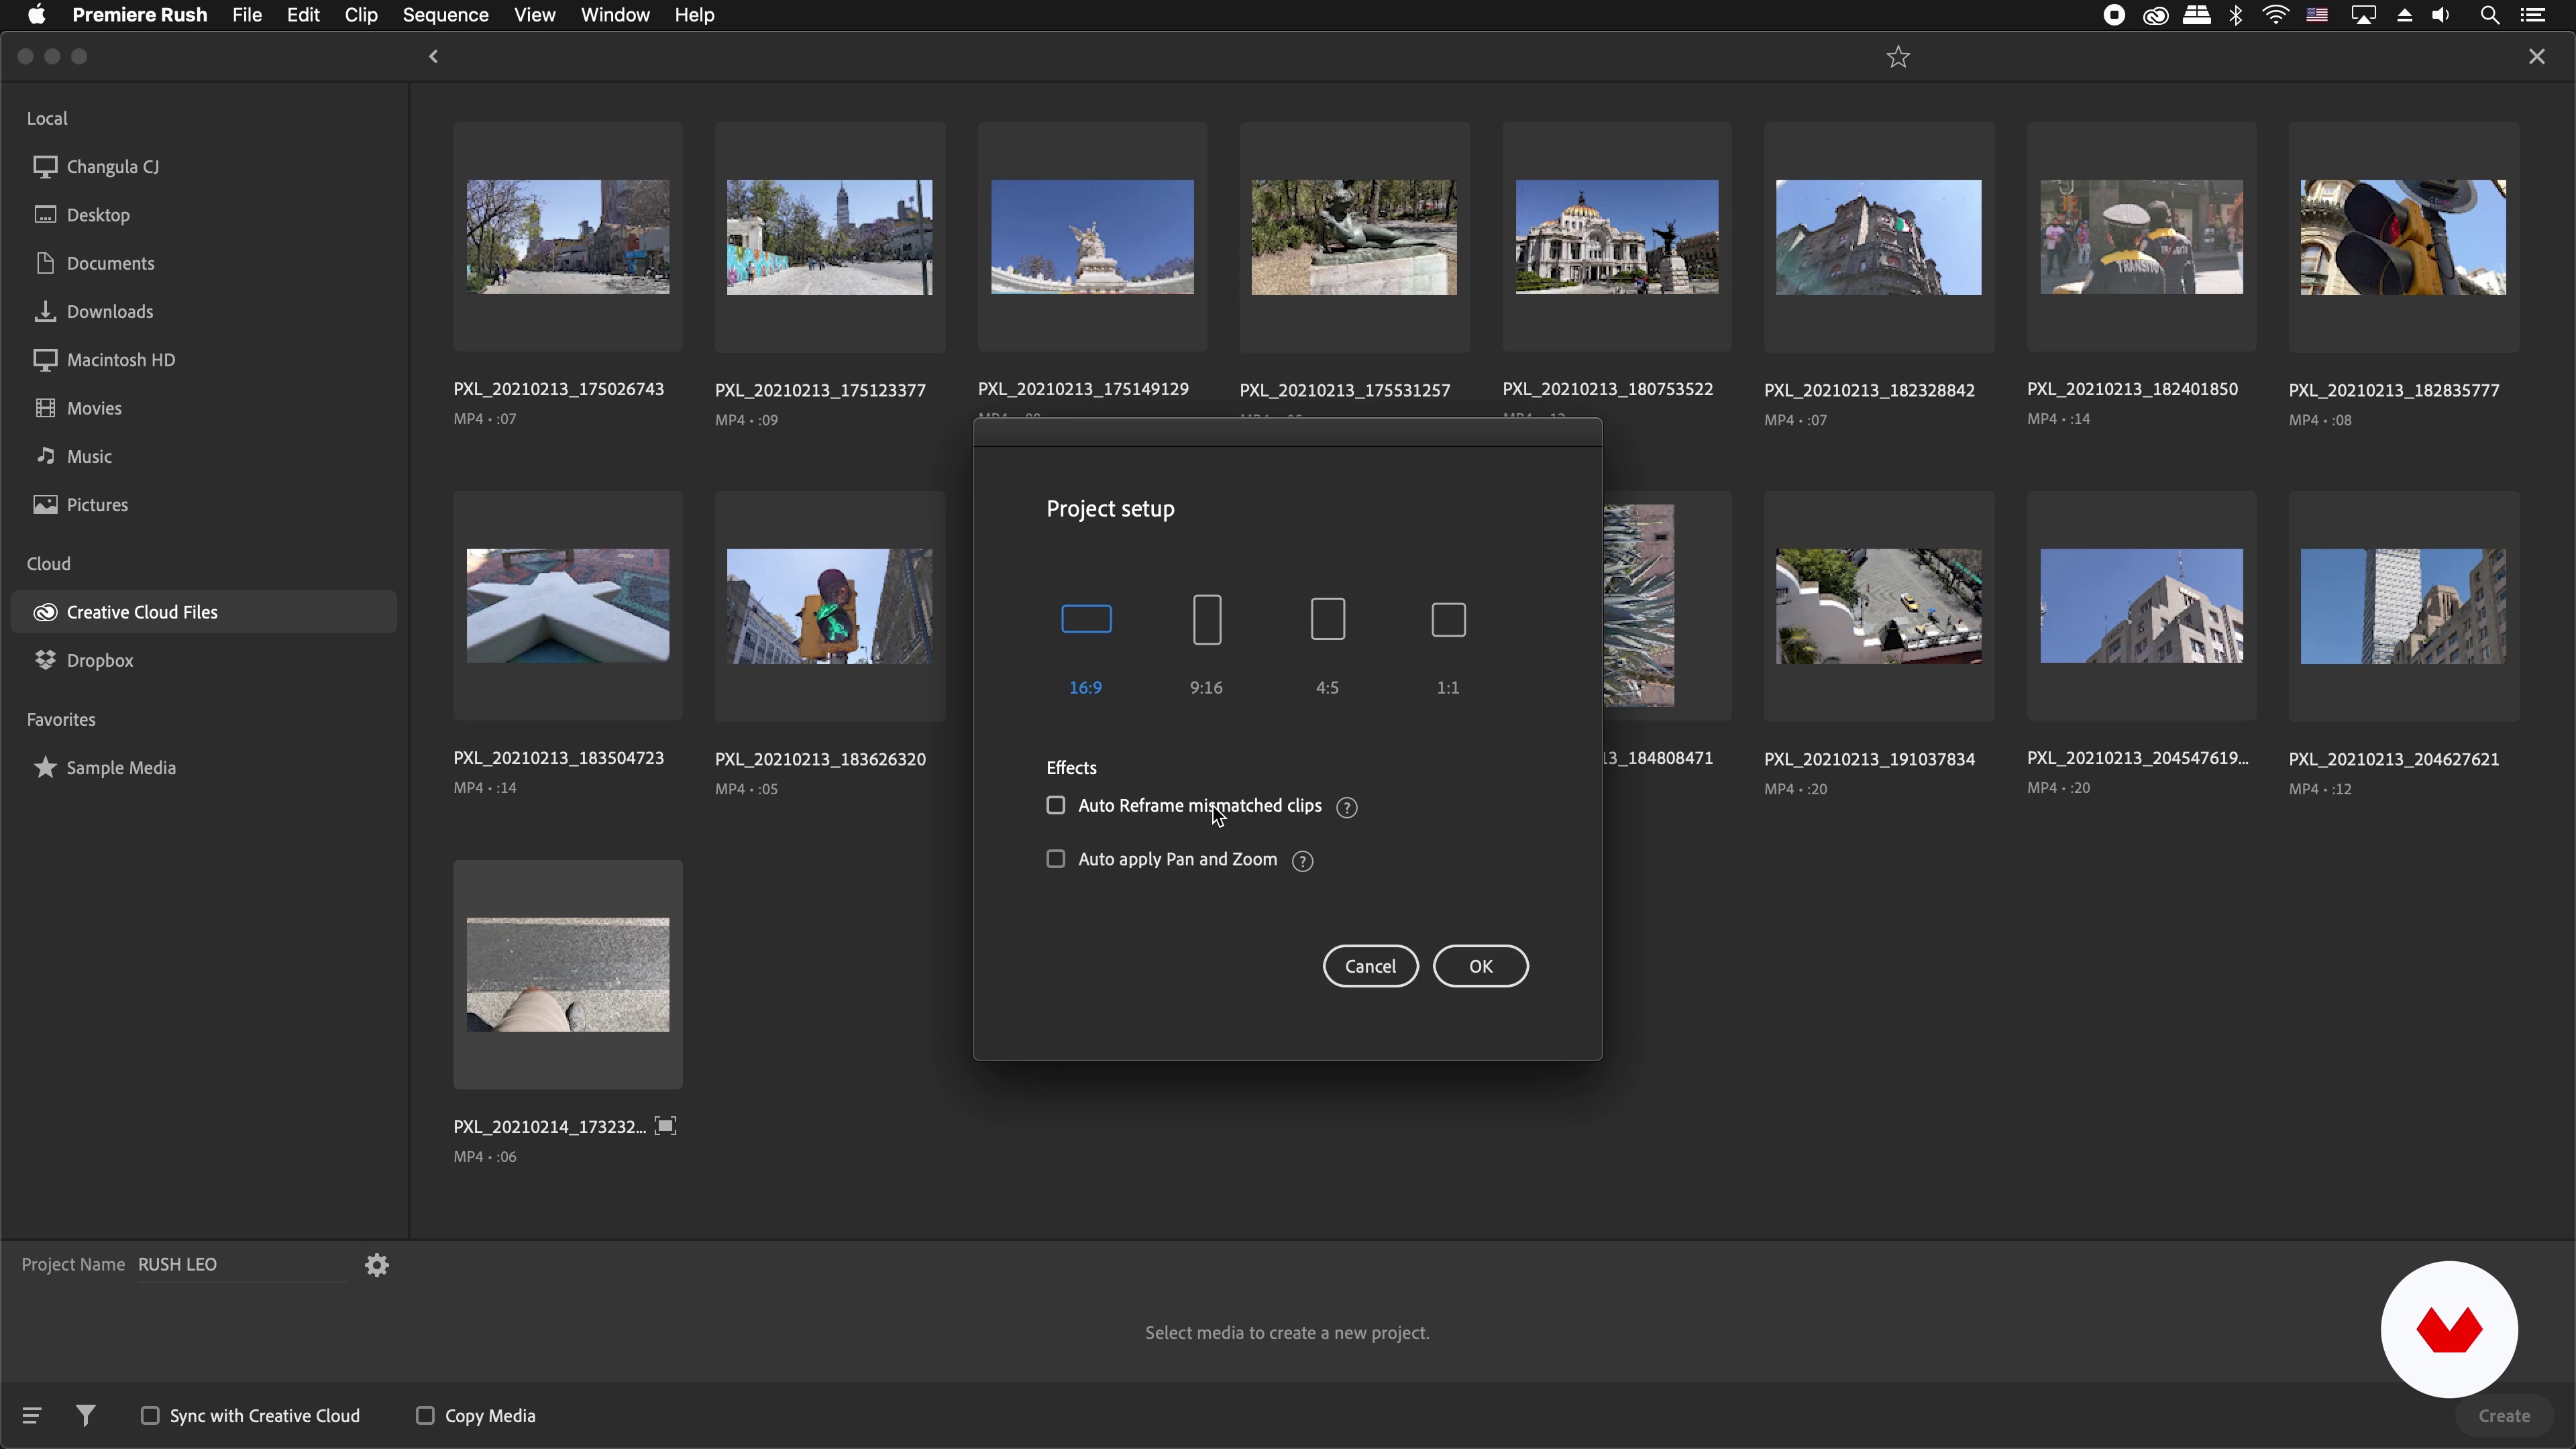This screenshot has height=1449, width=2576.
Task: Enable Auto Reframe mismatched clips checkbox
Action: 1056,805
